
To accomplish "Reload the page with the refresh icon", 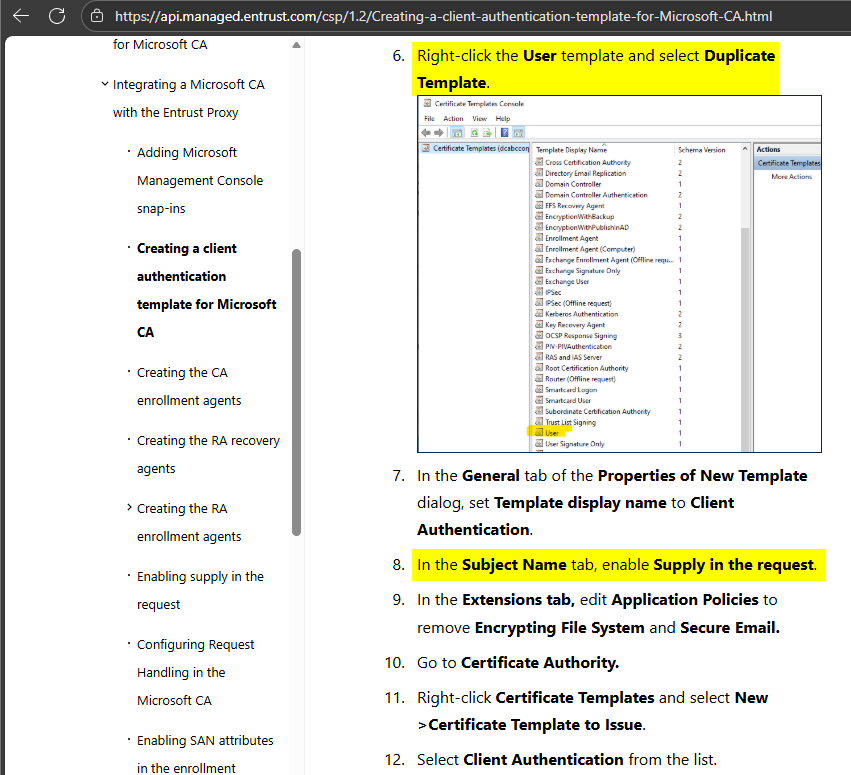I will [57, 16].
